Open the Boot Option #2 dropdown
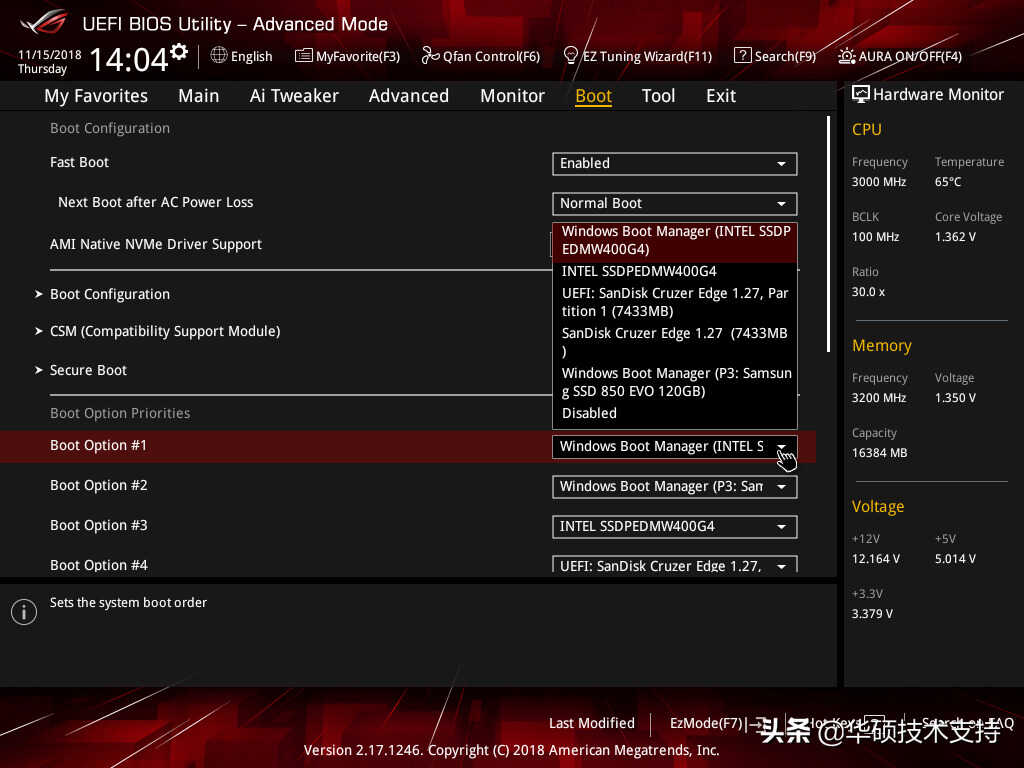1024x768 pixels. click(675, 487)
